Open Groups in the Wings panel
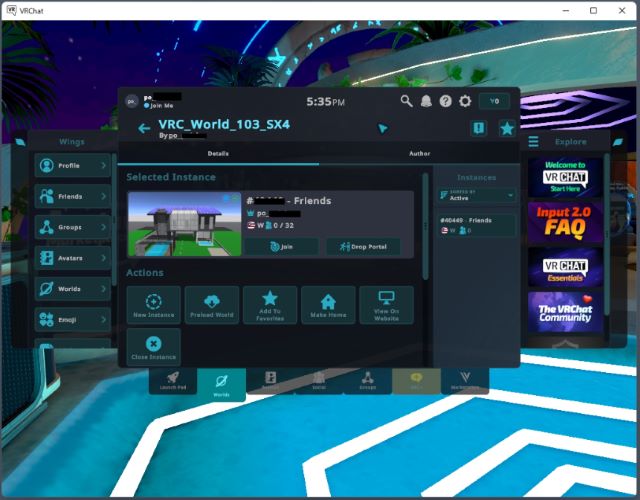640x500 pixels. click(x=73, y=227)
